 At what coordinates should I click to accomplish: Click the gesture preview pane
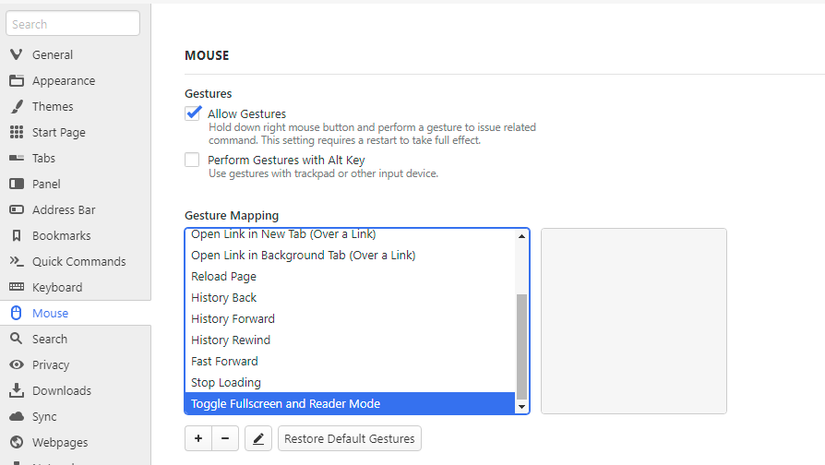(x=633, y=321)
